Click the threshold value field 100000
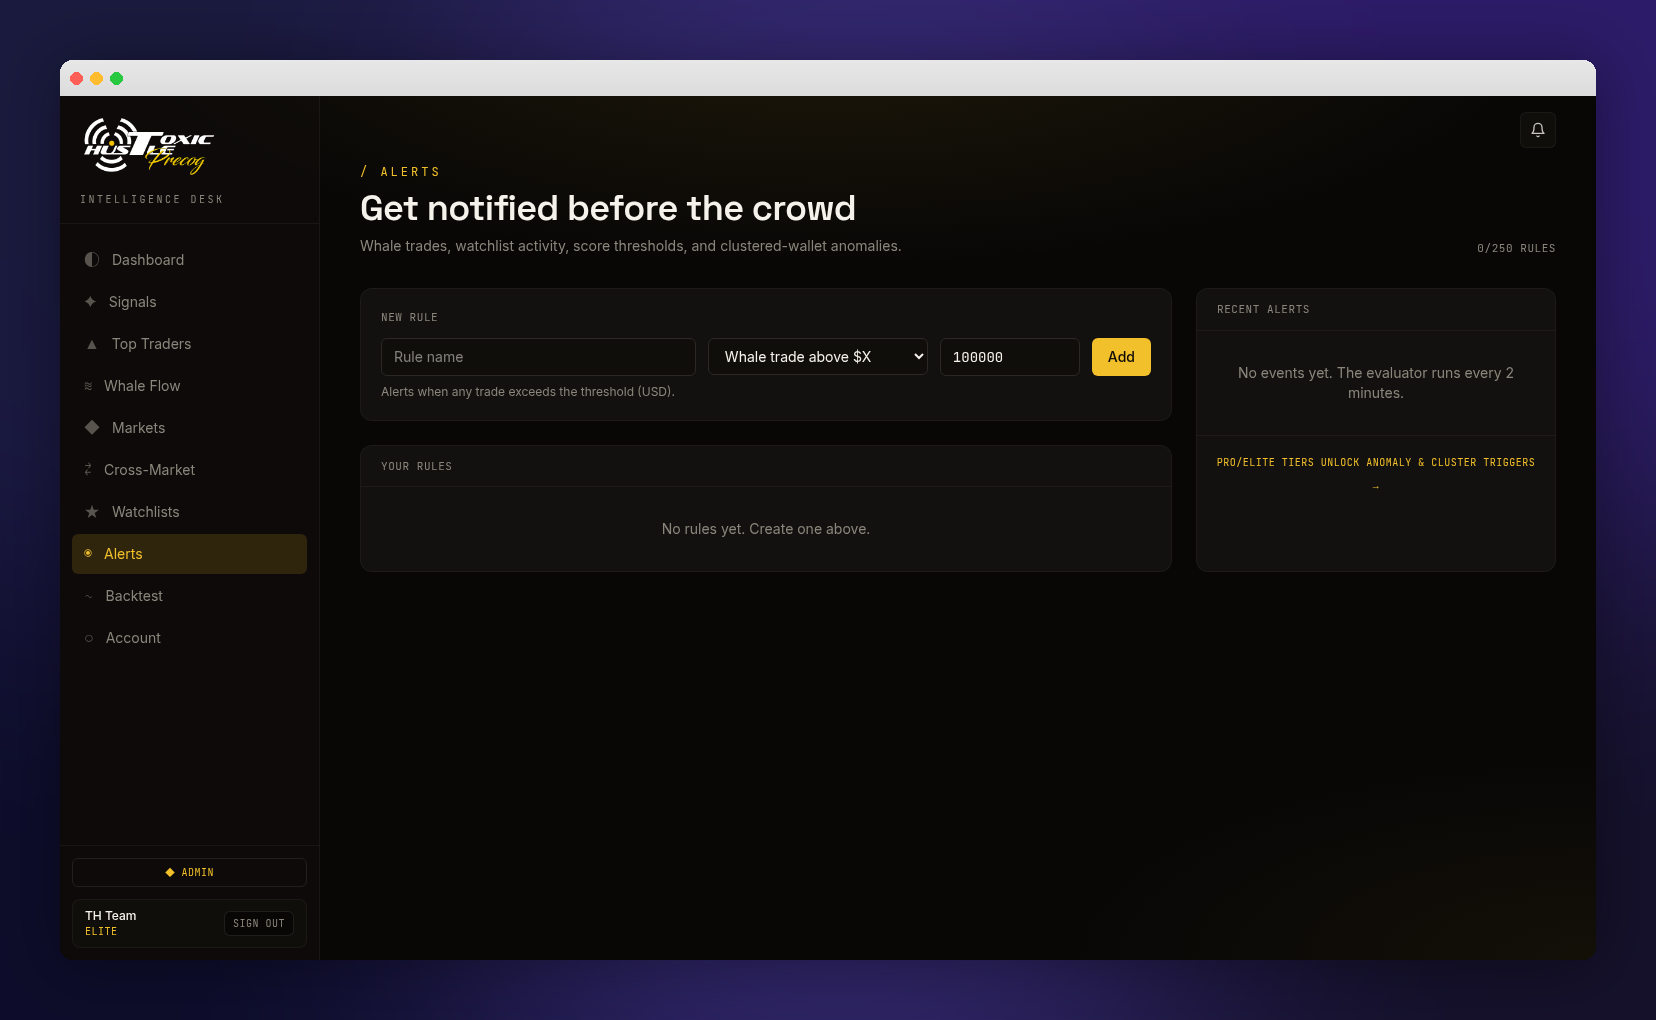The height and width of the screenshot is (1020, 1656). pyautogui.click(x=1010, y=357)
